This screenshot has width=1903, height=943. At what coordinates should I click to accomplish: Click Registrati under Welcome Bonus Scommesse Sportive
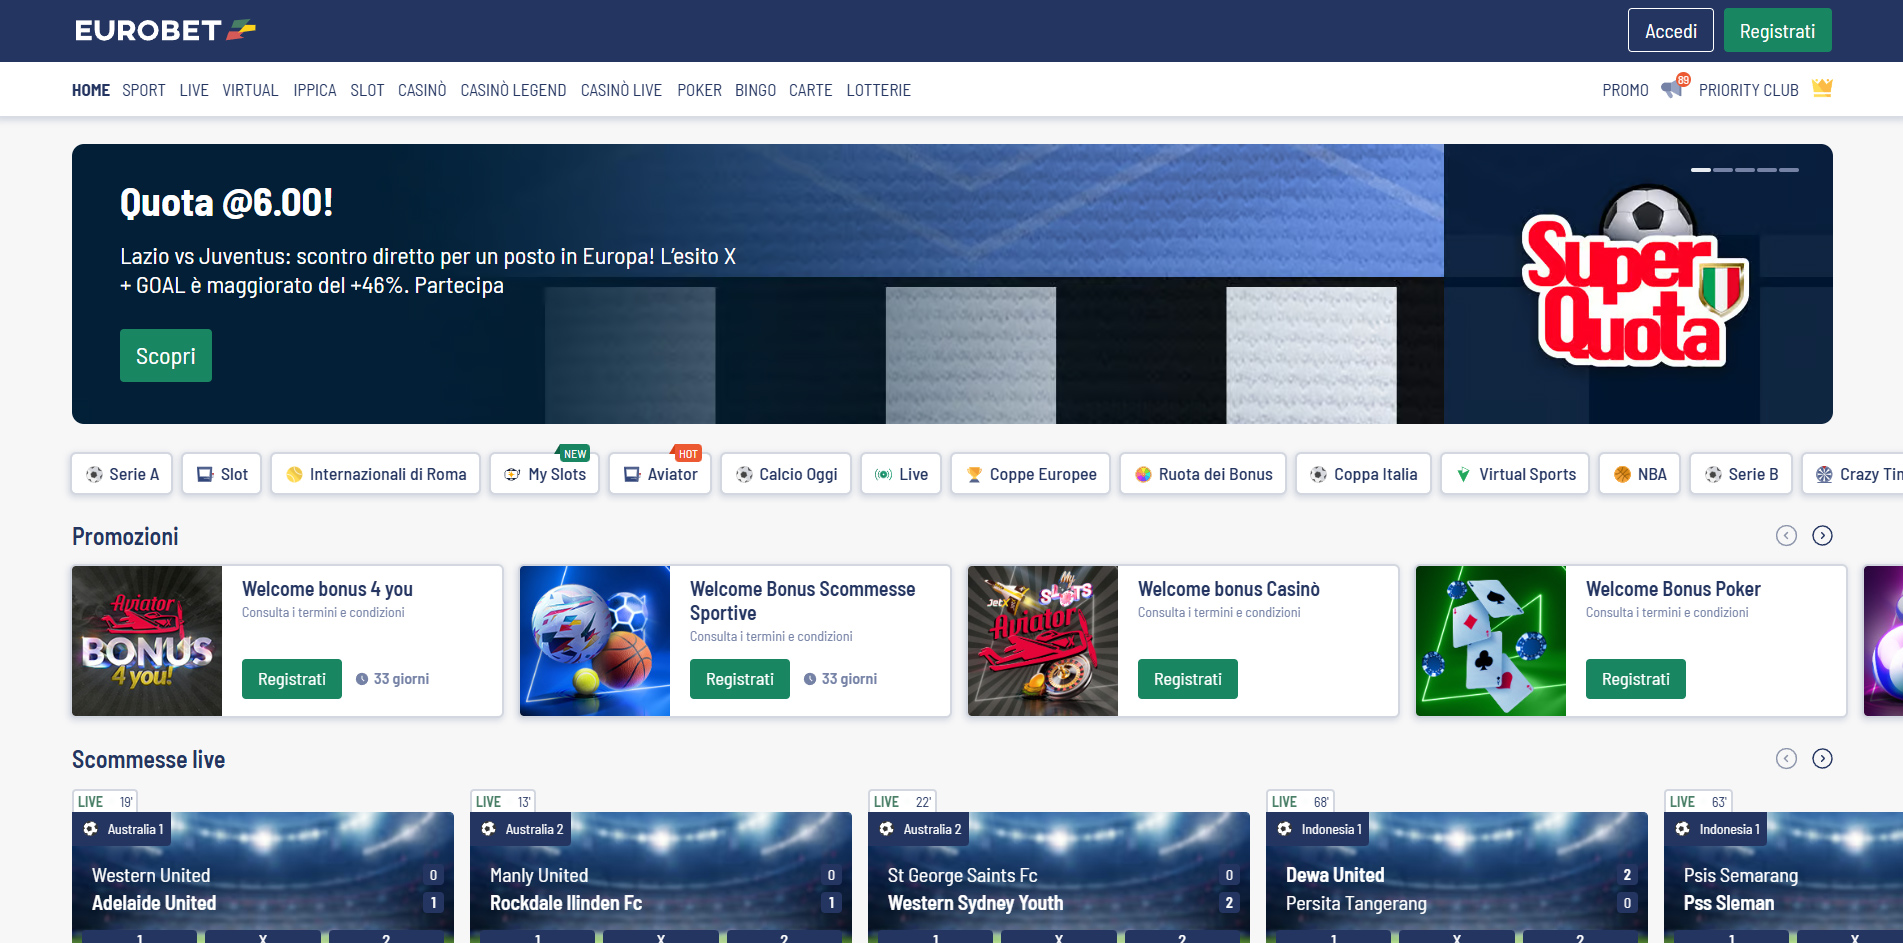(x=740, y=679)
